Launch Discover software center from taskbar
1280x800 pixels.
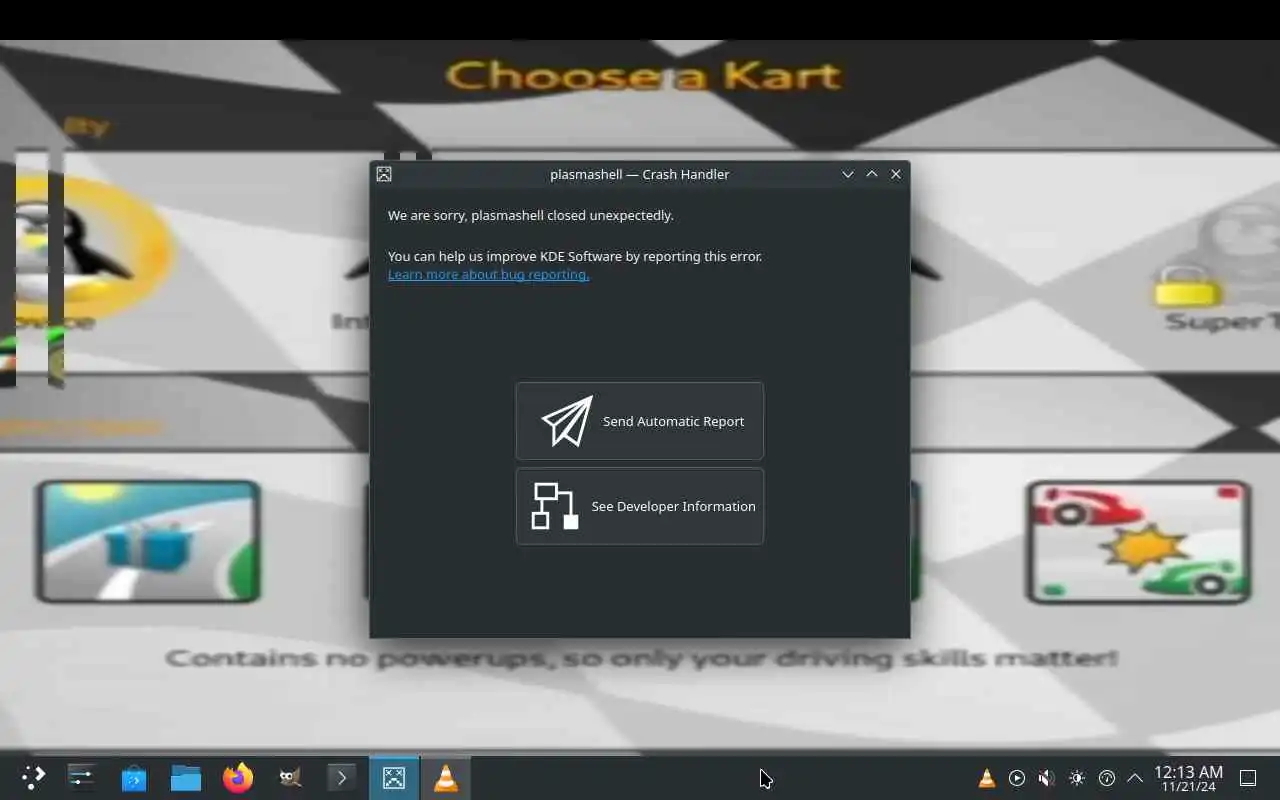(x=134, y=778)
